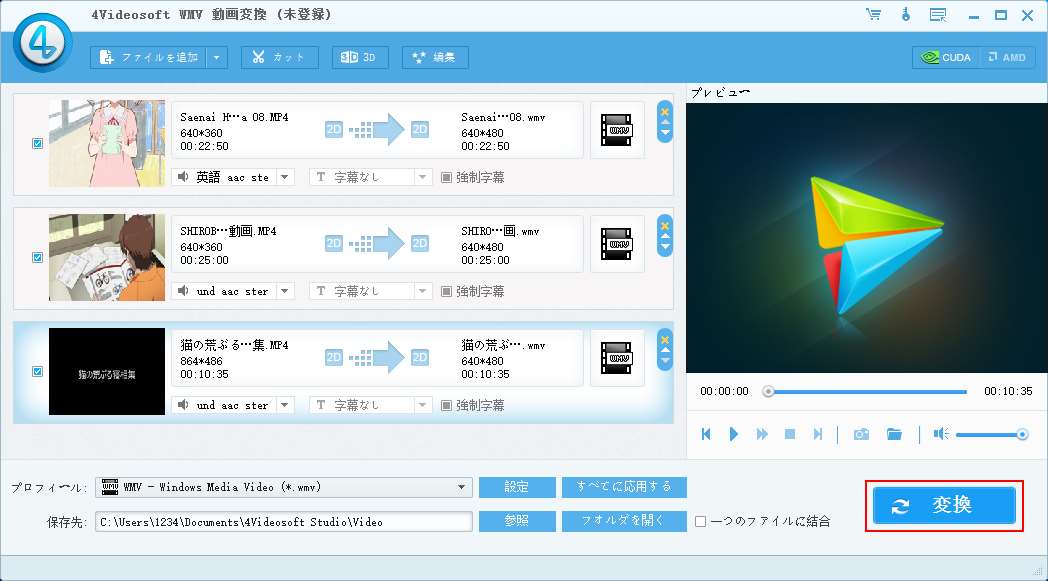
Task: Click the shopping cart purchase icon
Action: tap(874, 15)
